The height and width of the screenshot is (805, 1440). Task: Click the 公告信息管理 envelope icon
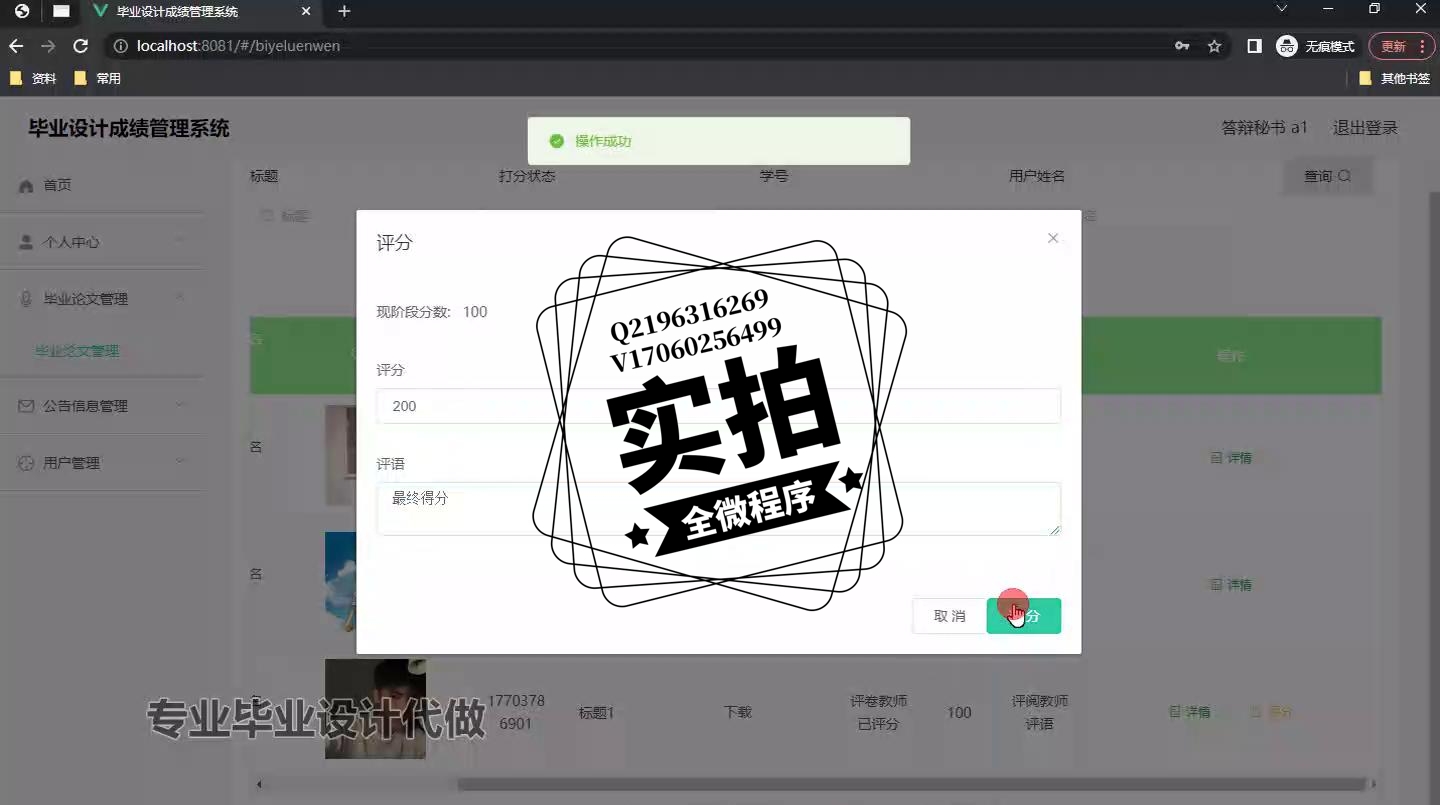point(26,406)
